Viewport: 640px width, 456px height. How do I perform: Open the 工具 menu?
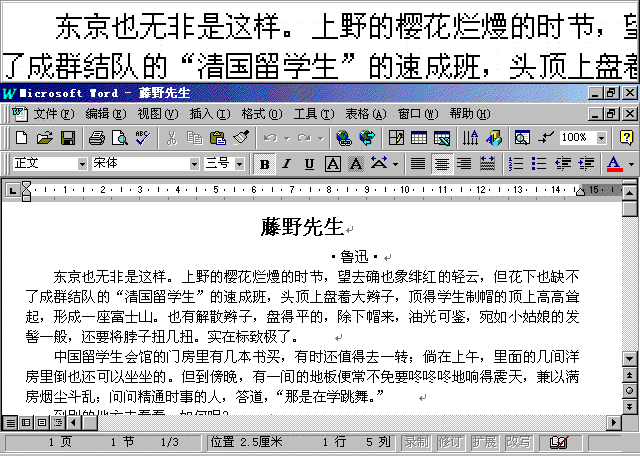pyautogui.click(x=313, y=113)
